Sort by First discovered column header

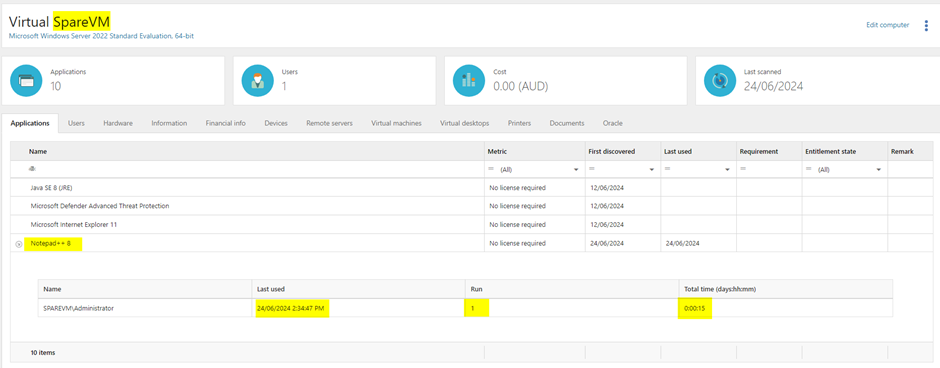tap(611, 152)
